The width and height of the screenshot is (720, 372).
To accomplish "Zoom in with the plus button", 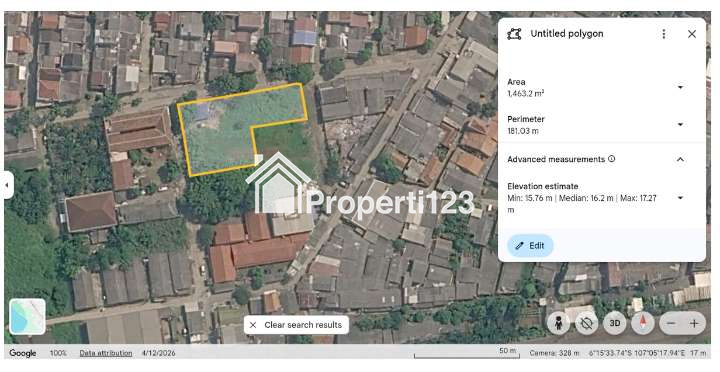I will pos(694,323).
